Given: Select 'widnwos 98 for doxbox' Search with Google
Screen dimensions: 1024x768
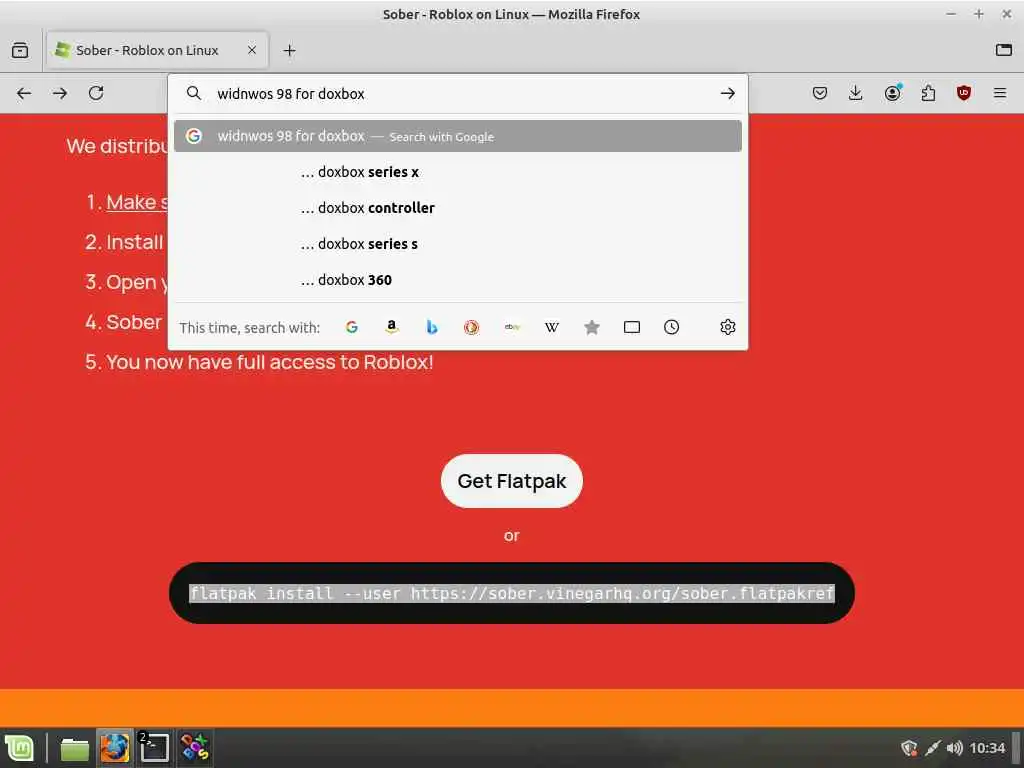Looking at the screenshot, I should point(457,136).
